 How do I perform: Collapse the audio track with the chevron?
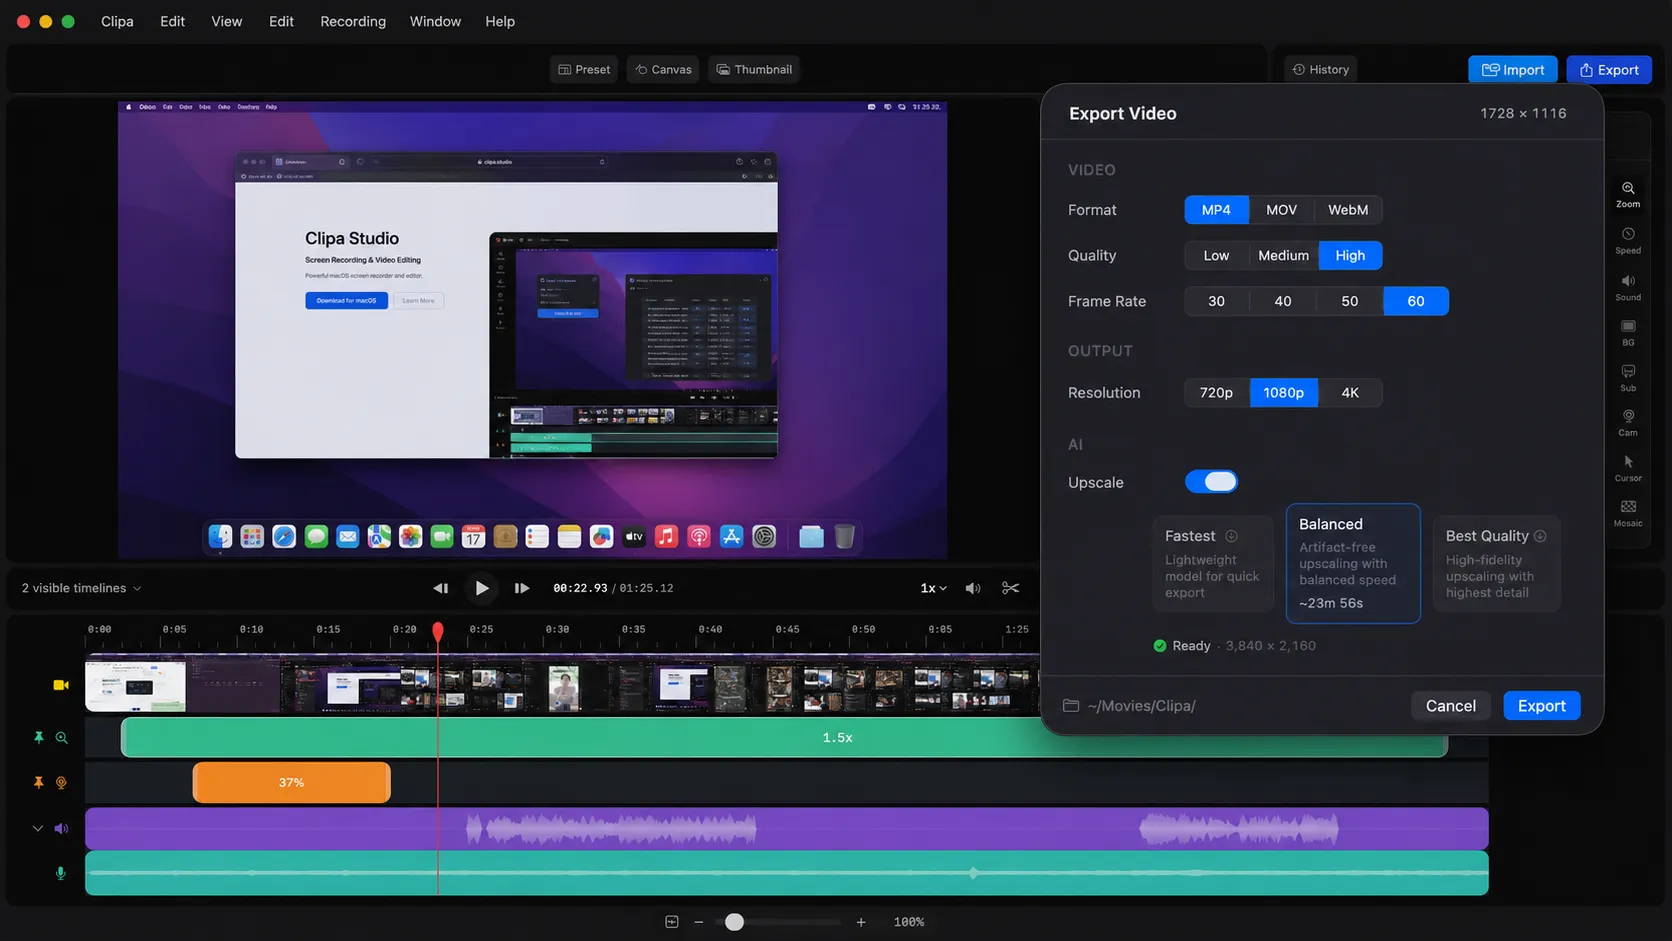pos(38,828)
